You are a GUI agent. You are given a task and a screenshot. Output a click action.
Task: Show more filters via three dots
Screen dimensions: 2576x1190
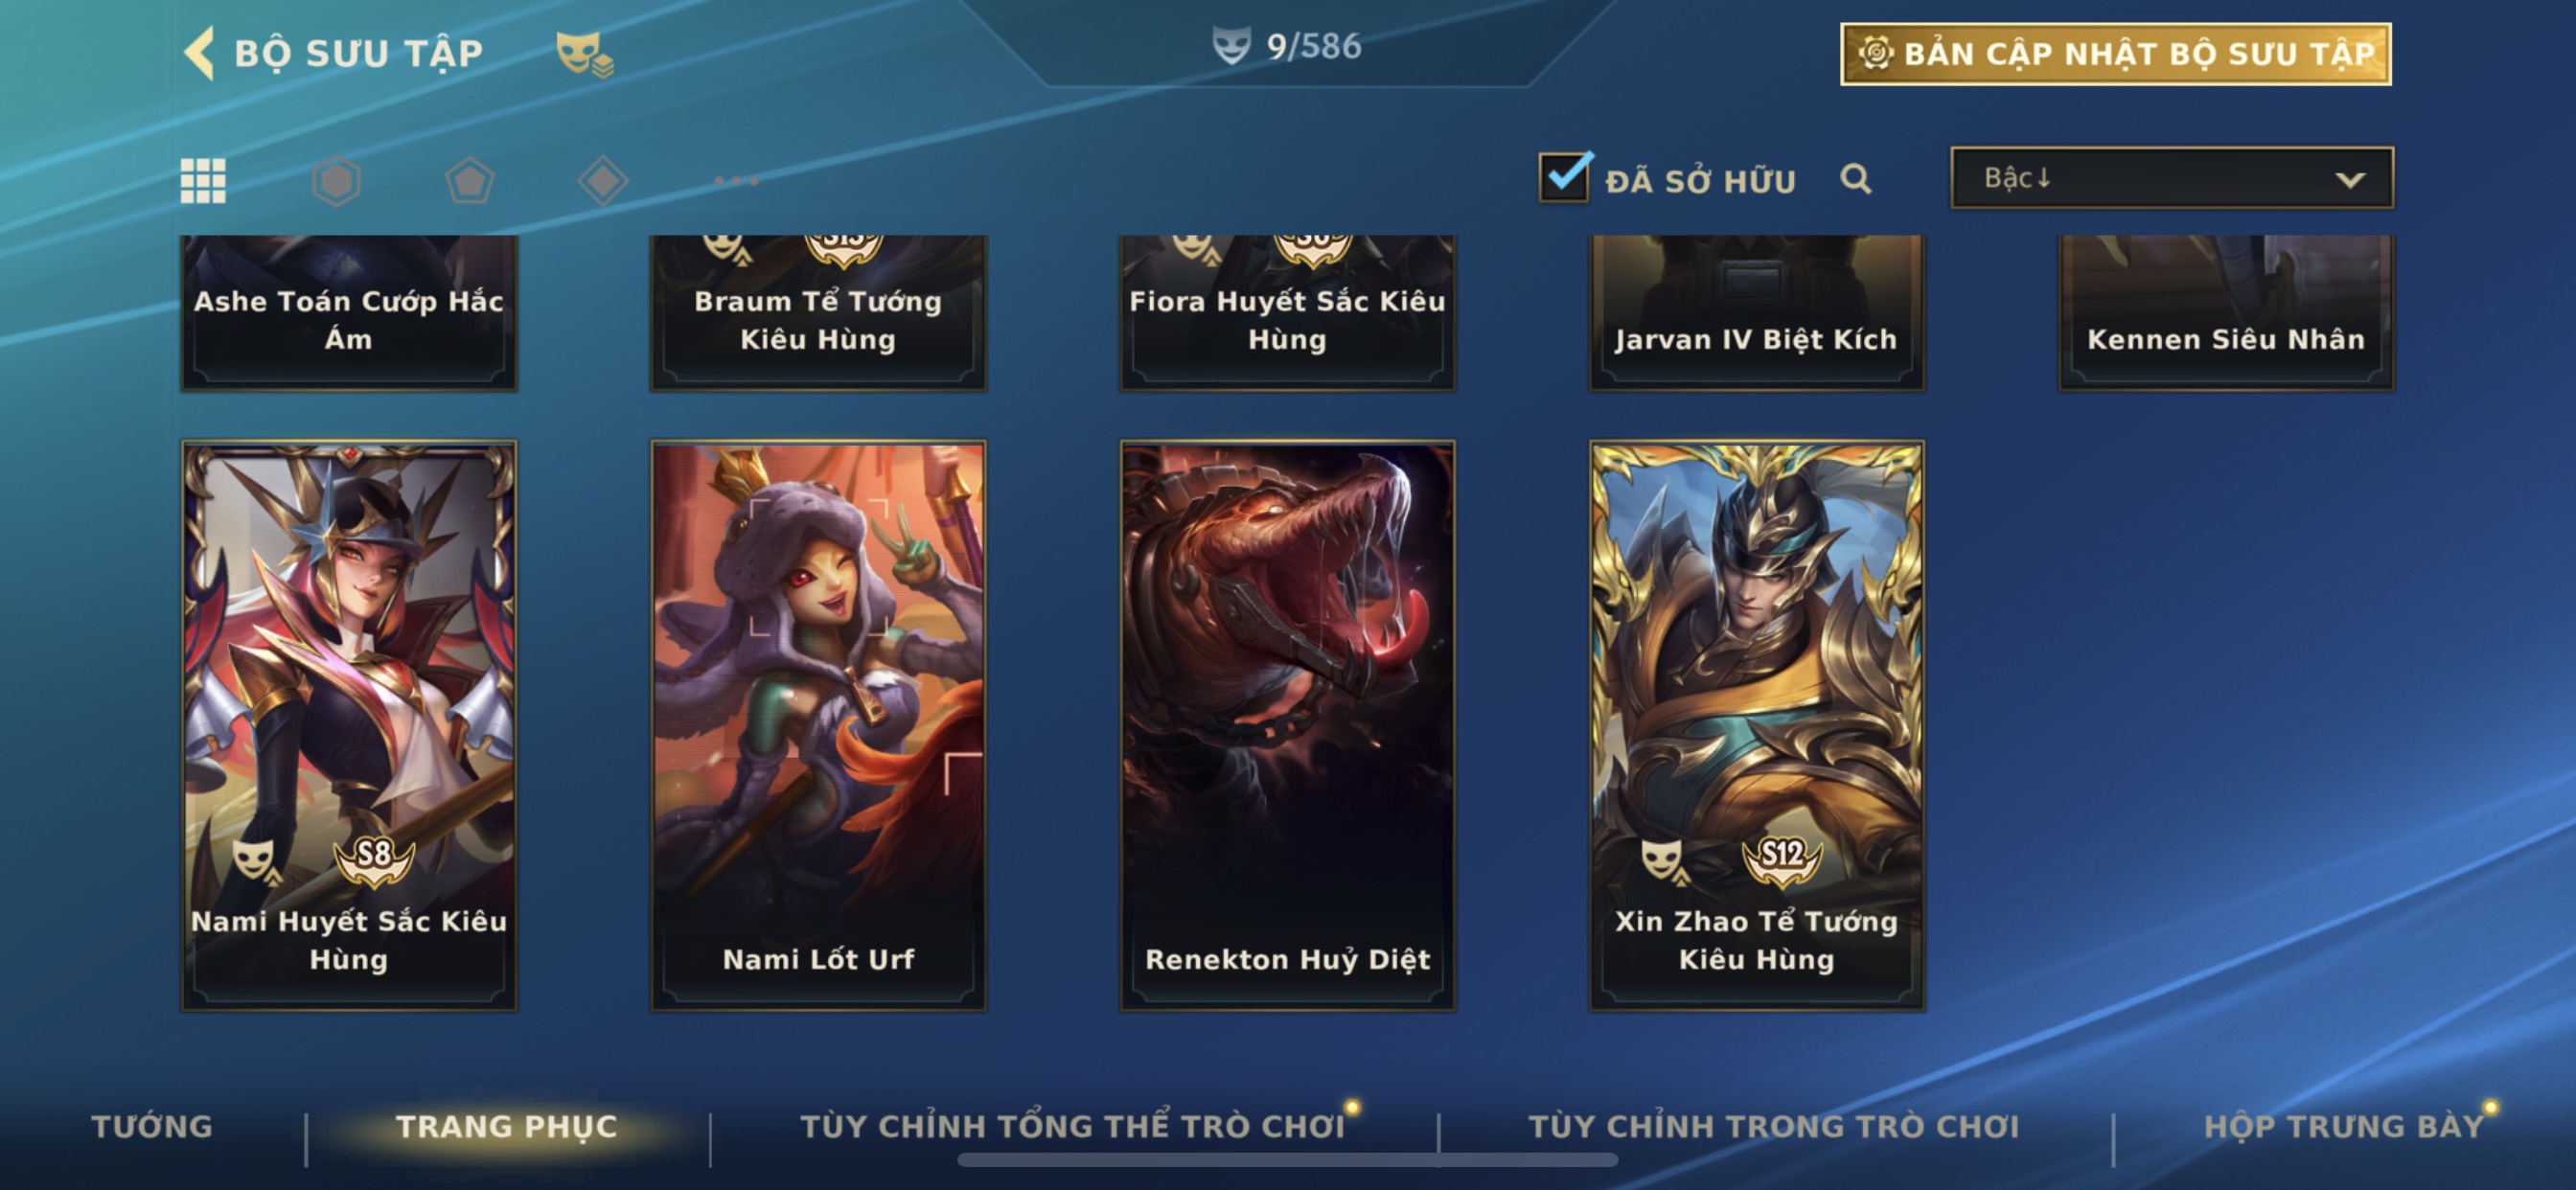pos(737,181)
